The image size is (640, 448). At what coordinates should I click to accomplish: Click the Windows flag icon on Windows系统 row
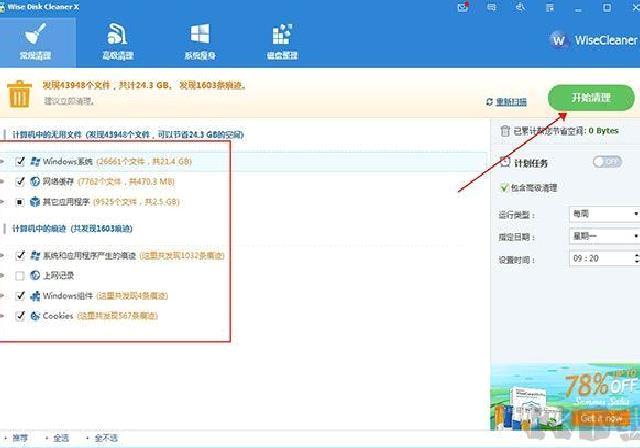click(35, 161)
